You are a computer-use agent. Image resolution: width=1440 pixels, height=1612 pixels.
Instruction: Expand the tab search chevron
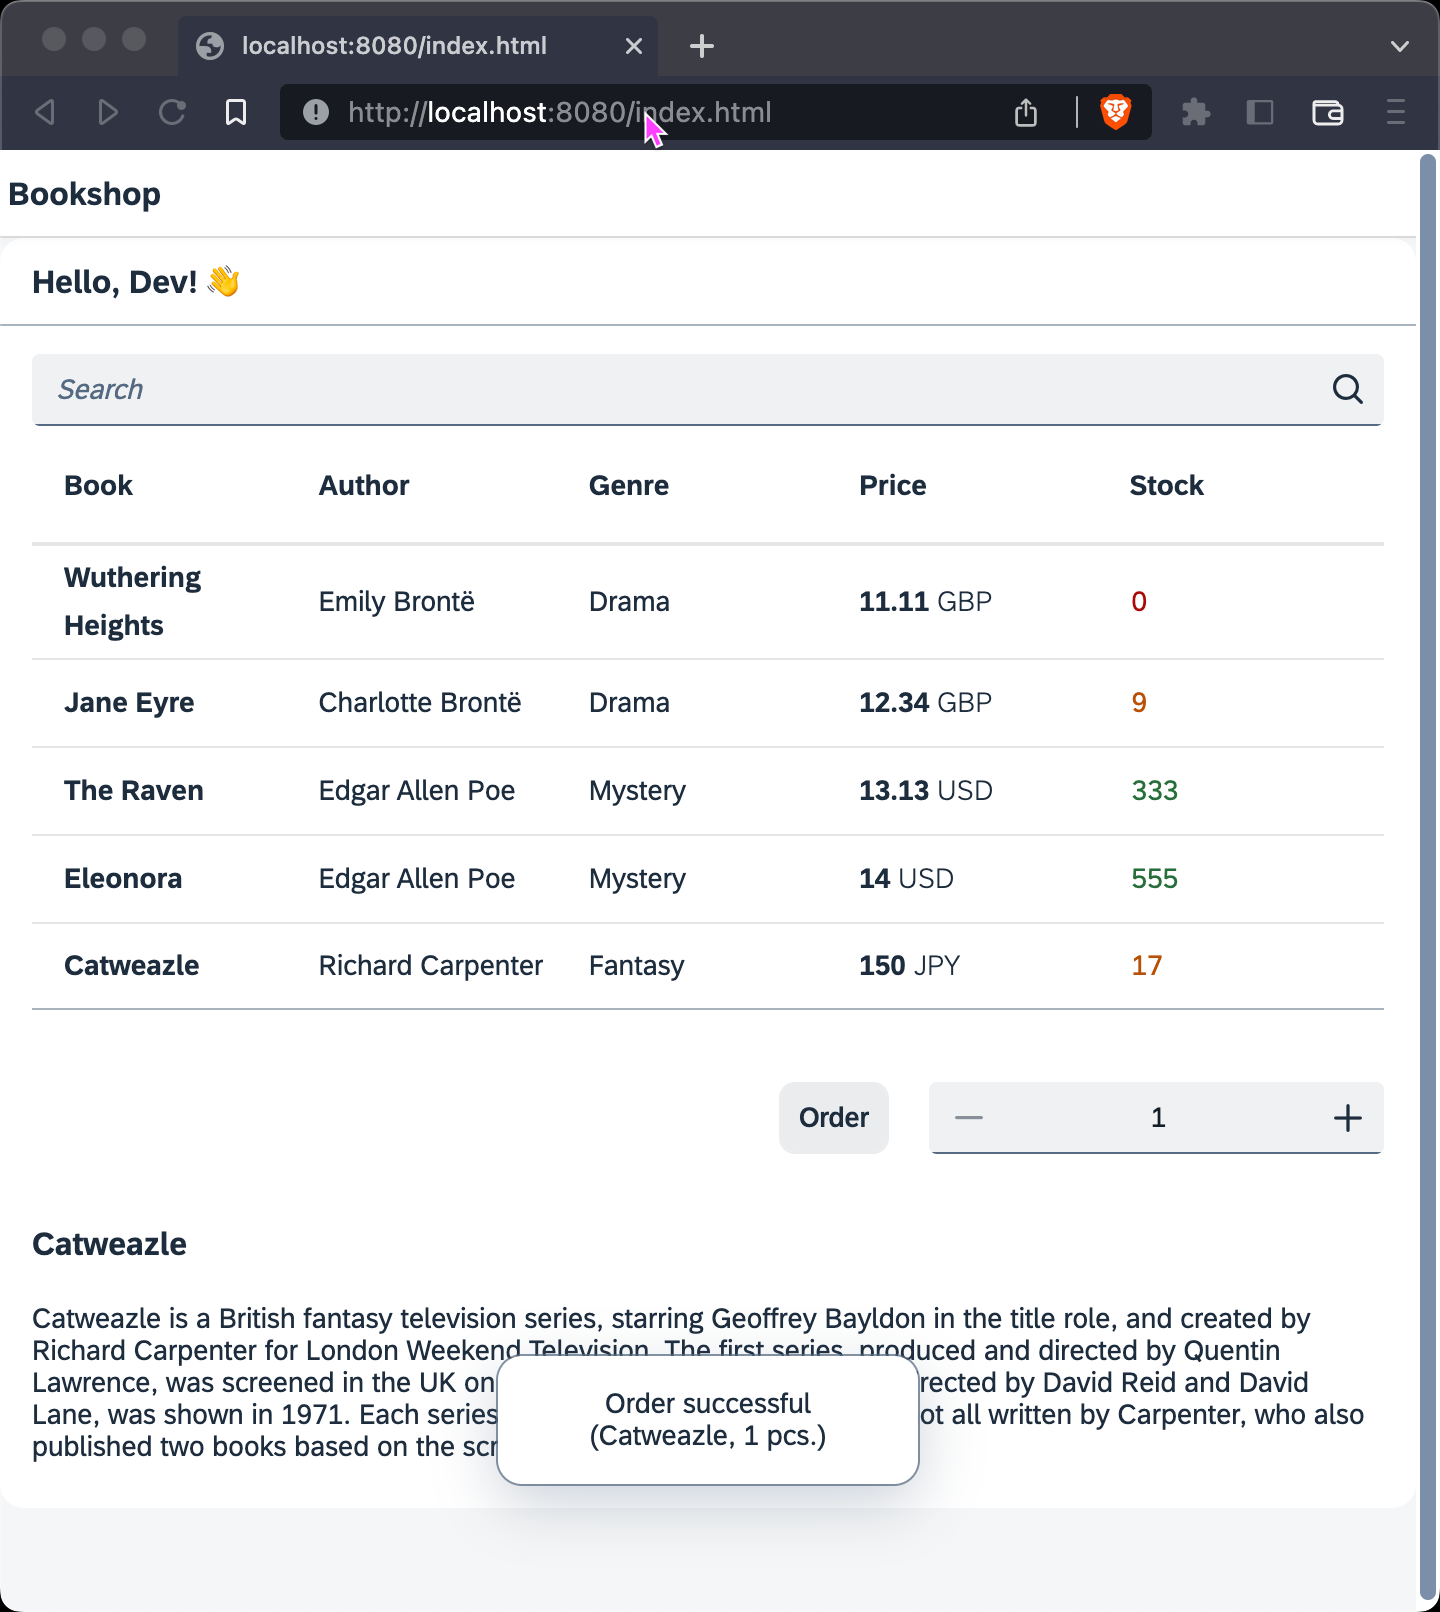point(1400,46)
